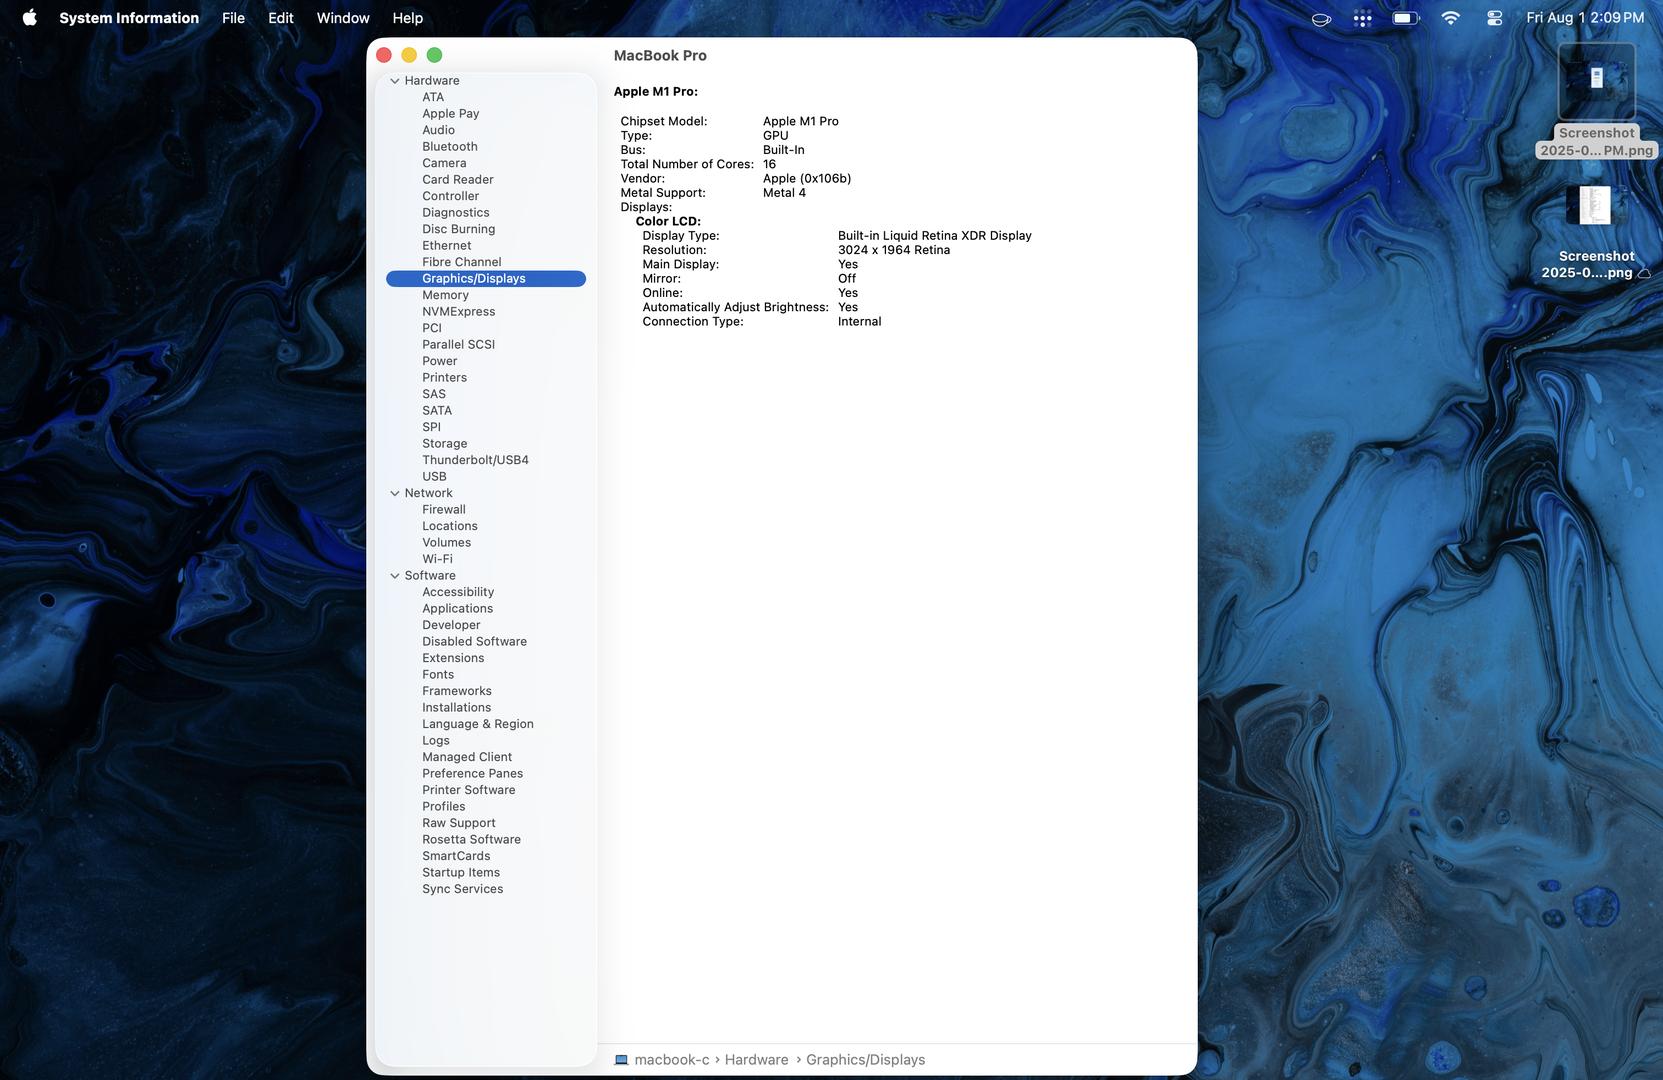The width and height of the screenshot is (1663, 1080).
Task: Click the ring-shaped menu bar icon
Action: [x=1321, y=18]
